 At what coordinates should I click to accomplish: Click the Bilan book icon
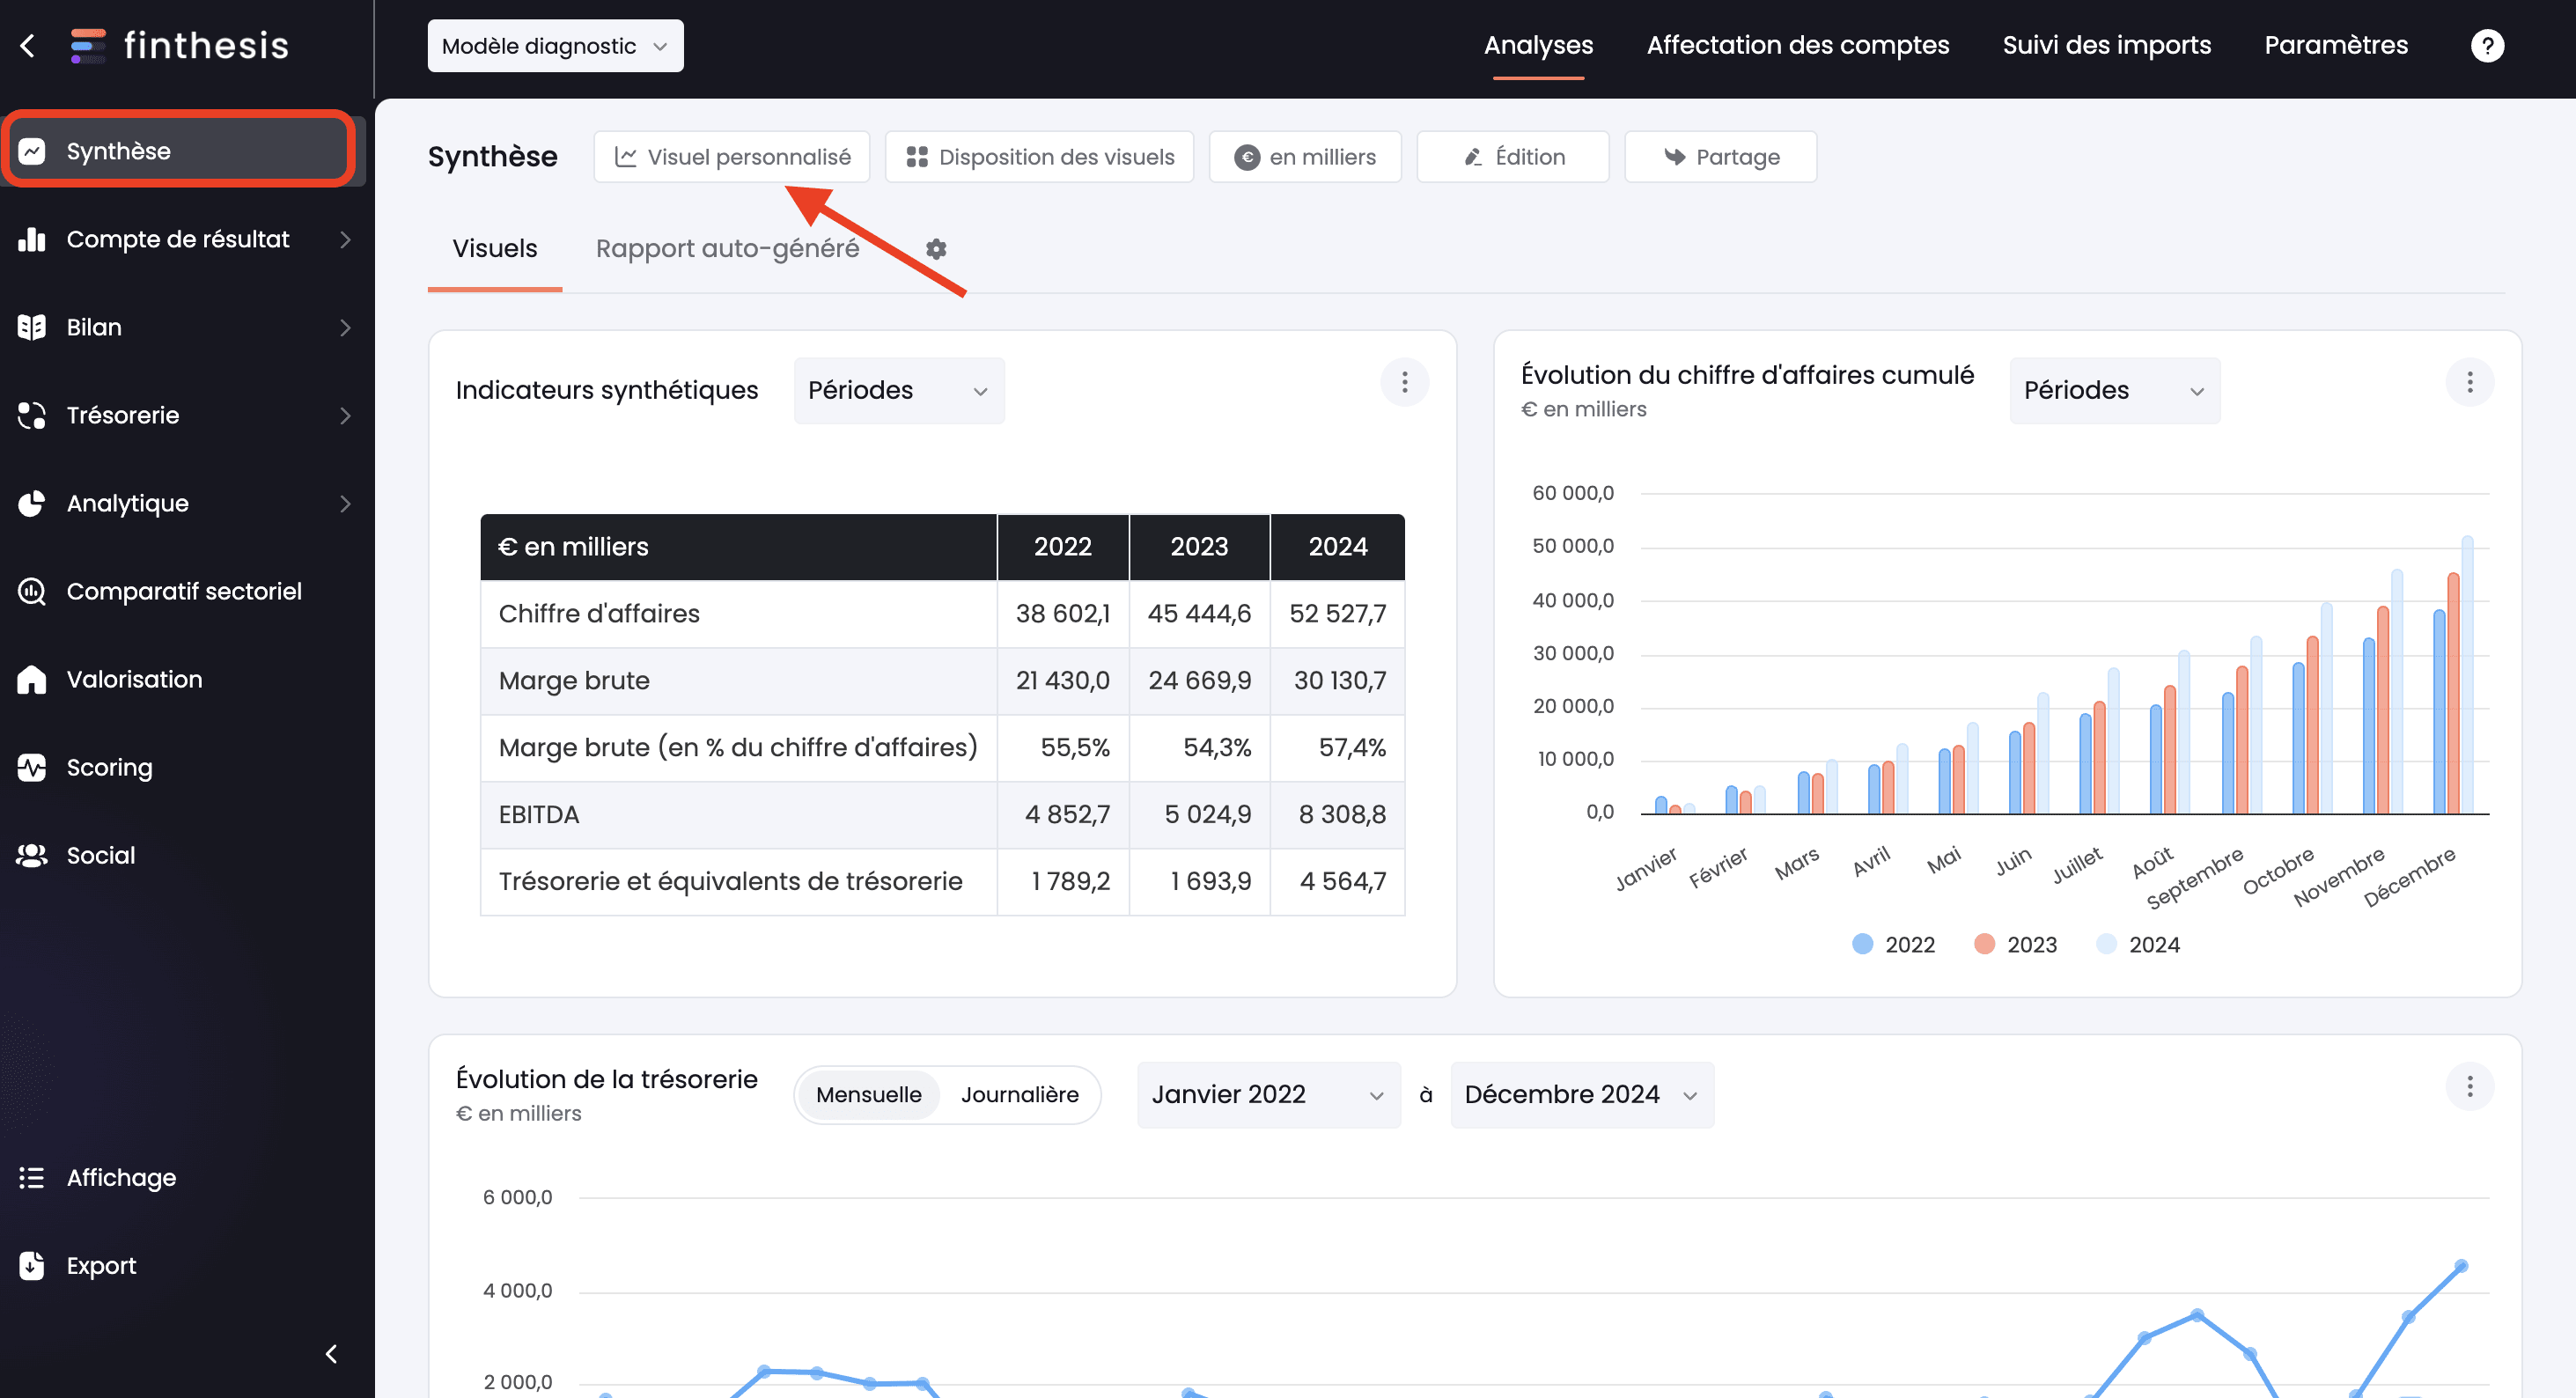pyautogui.click(x=32, y=327)
